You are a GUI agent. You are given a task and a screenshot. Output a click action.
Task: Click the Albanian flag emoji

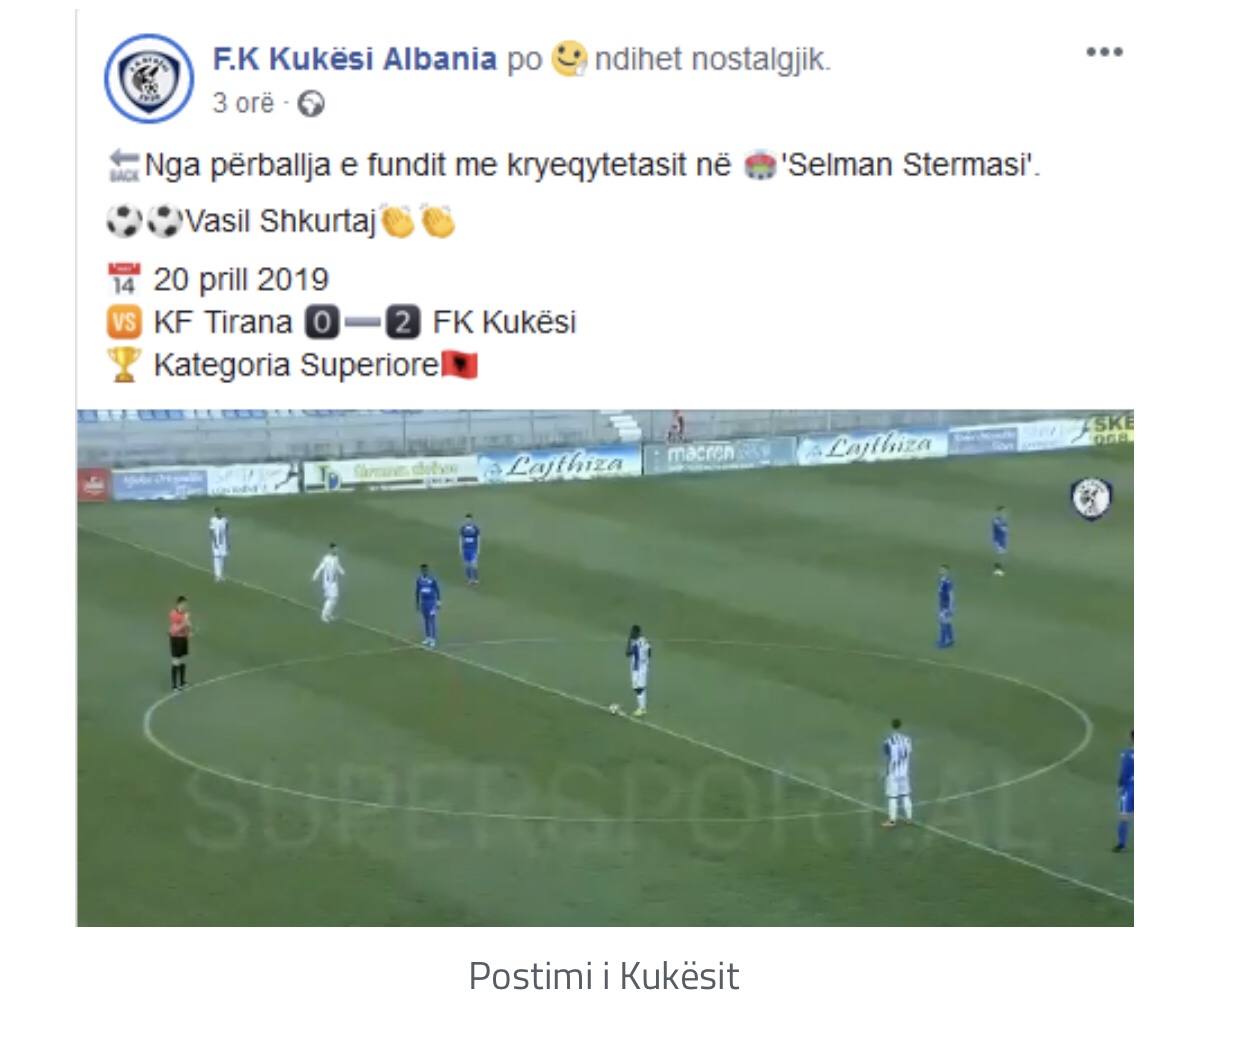(460, 365)
